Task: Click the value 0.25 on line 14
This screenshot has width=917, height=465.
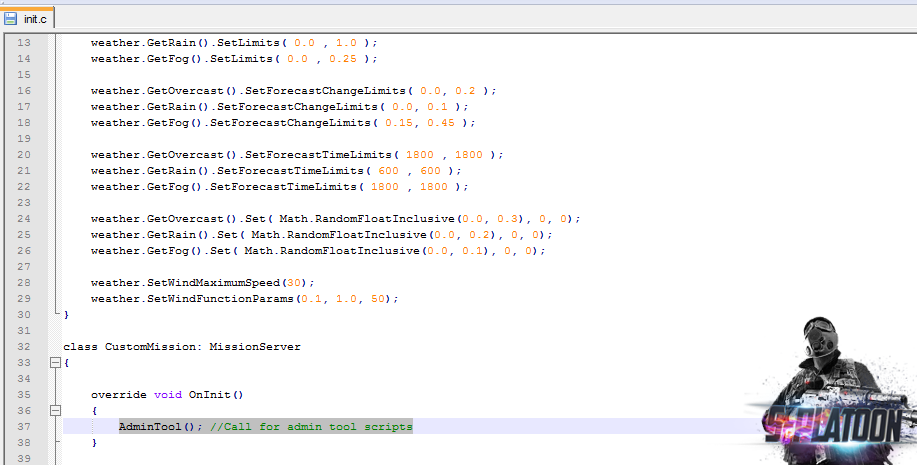Action: [x=343, y=58]
